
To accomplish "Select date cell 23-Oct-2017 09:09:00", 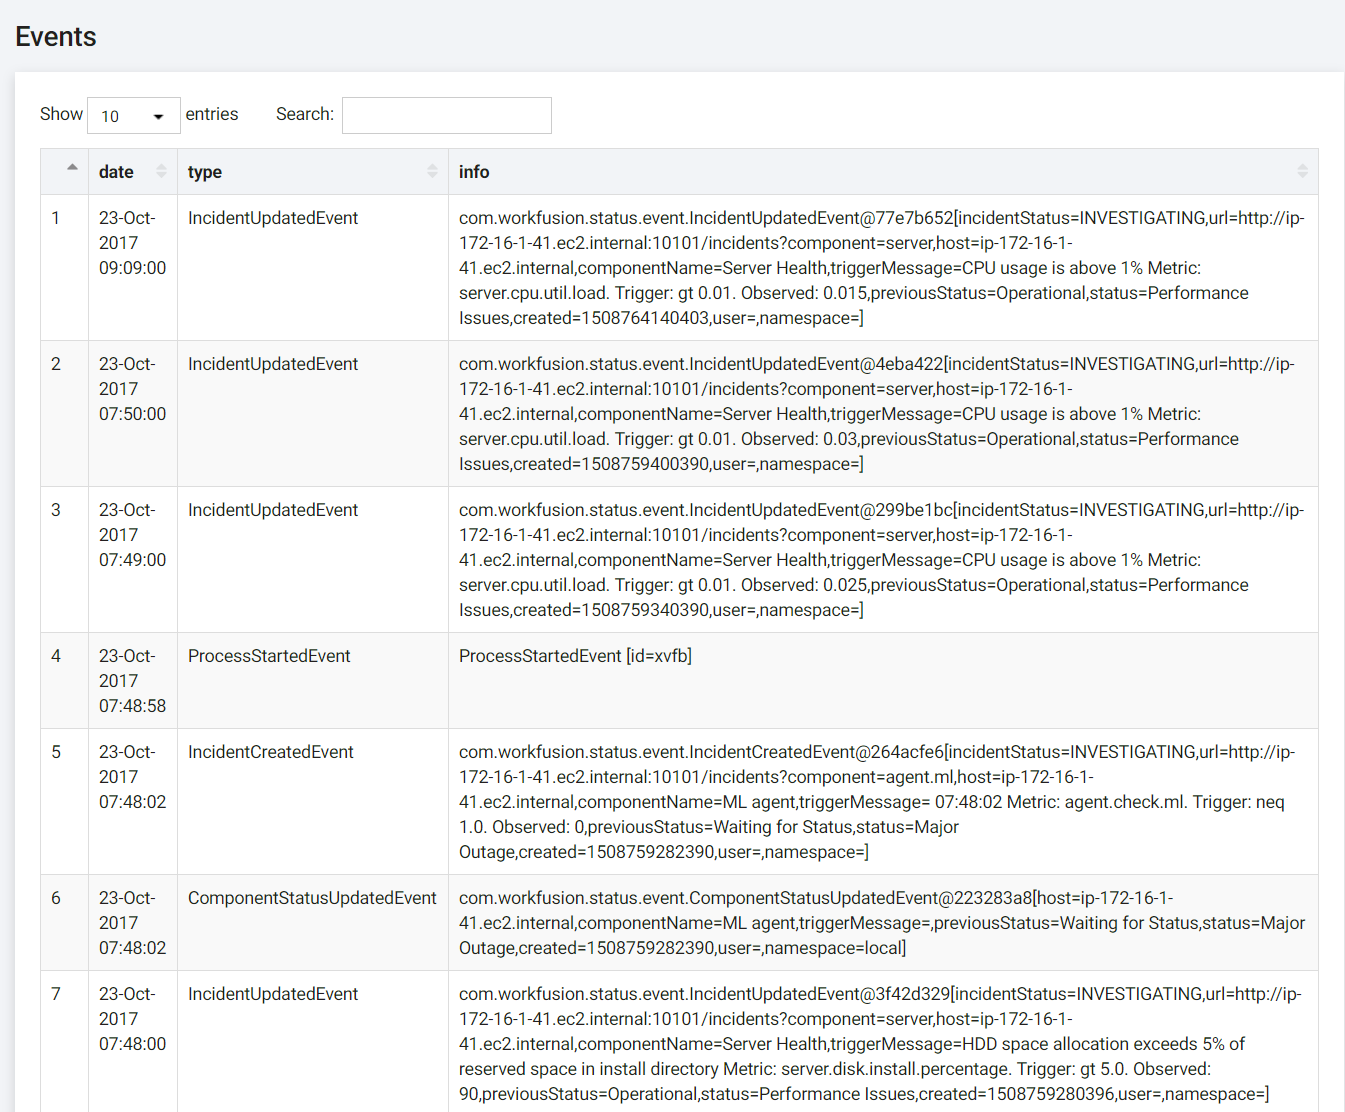I will point(132,243).
